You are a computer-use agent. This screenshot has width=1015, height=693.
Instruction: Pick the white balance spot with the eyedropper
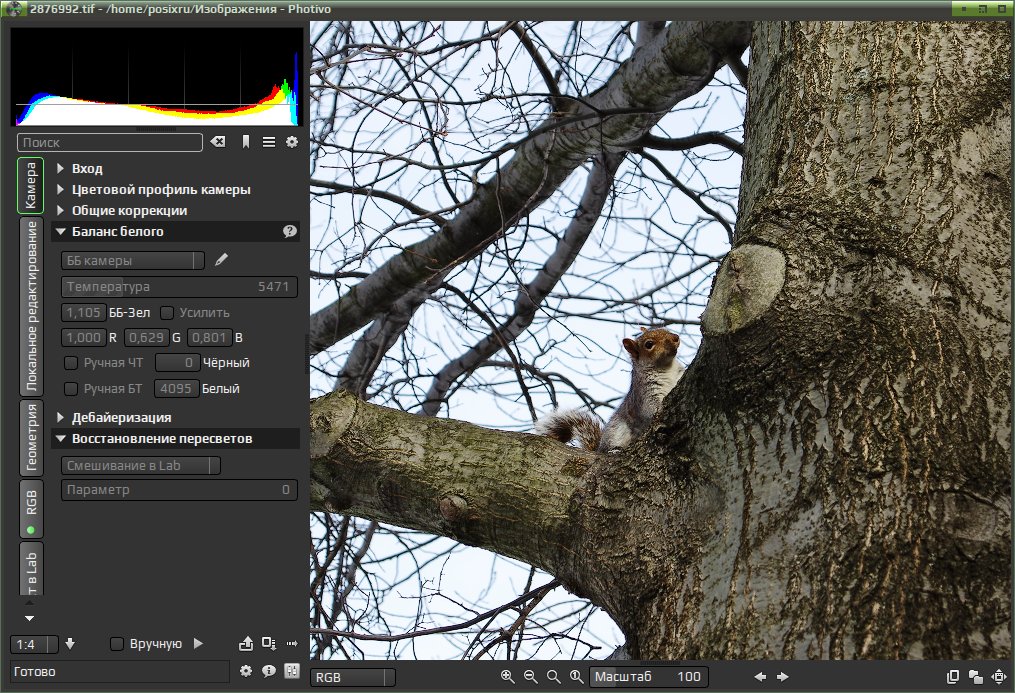[x=221, y=260]
